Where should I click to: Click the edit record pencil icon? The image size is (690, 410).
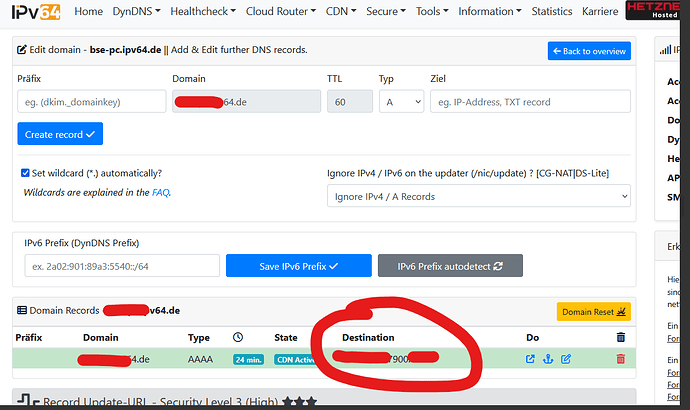pyautogui.click(x=566, y=359)
